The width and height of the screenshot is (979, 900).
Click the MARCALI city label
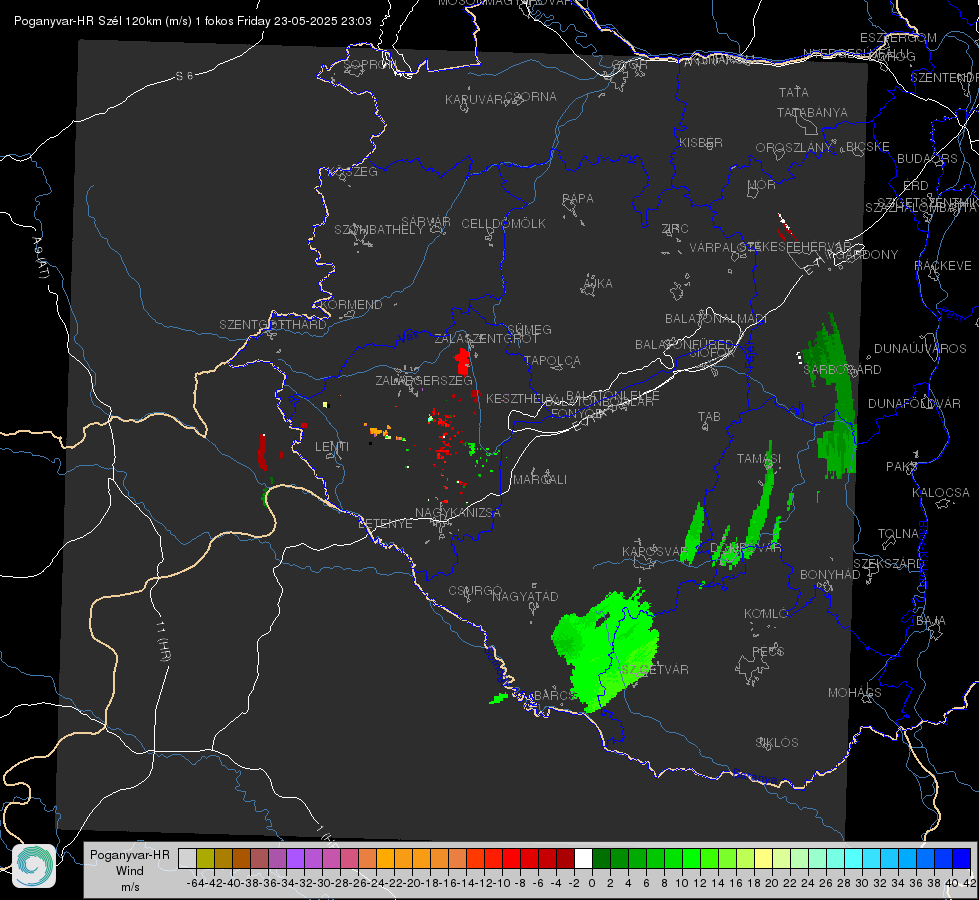(540, 480)
